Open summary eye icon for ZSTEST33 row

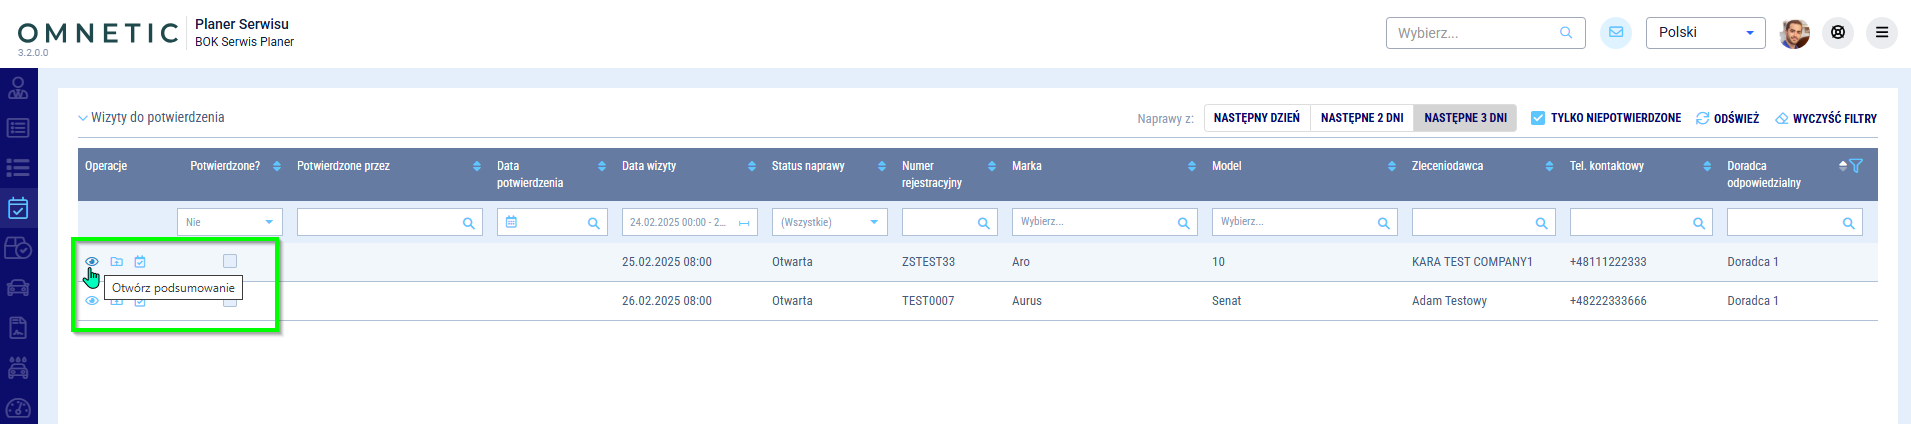point(92,262)
